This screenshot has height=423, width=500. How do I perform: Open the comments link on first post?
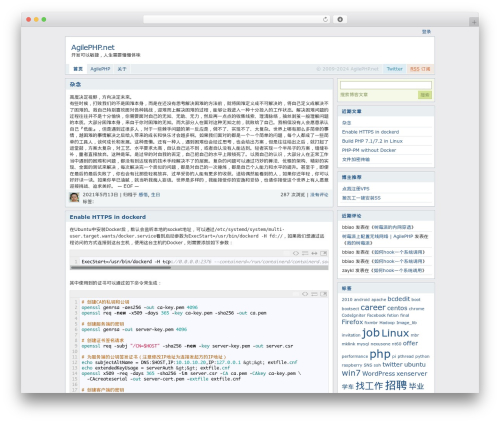click(x=319, y=195)
